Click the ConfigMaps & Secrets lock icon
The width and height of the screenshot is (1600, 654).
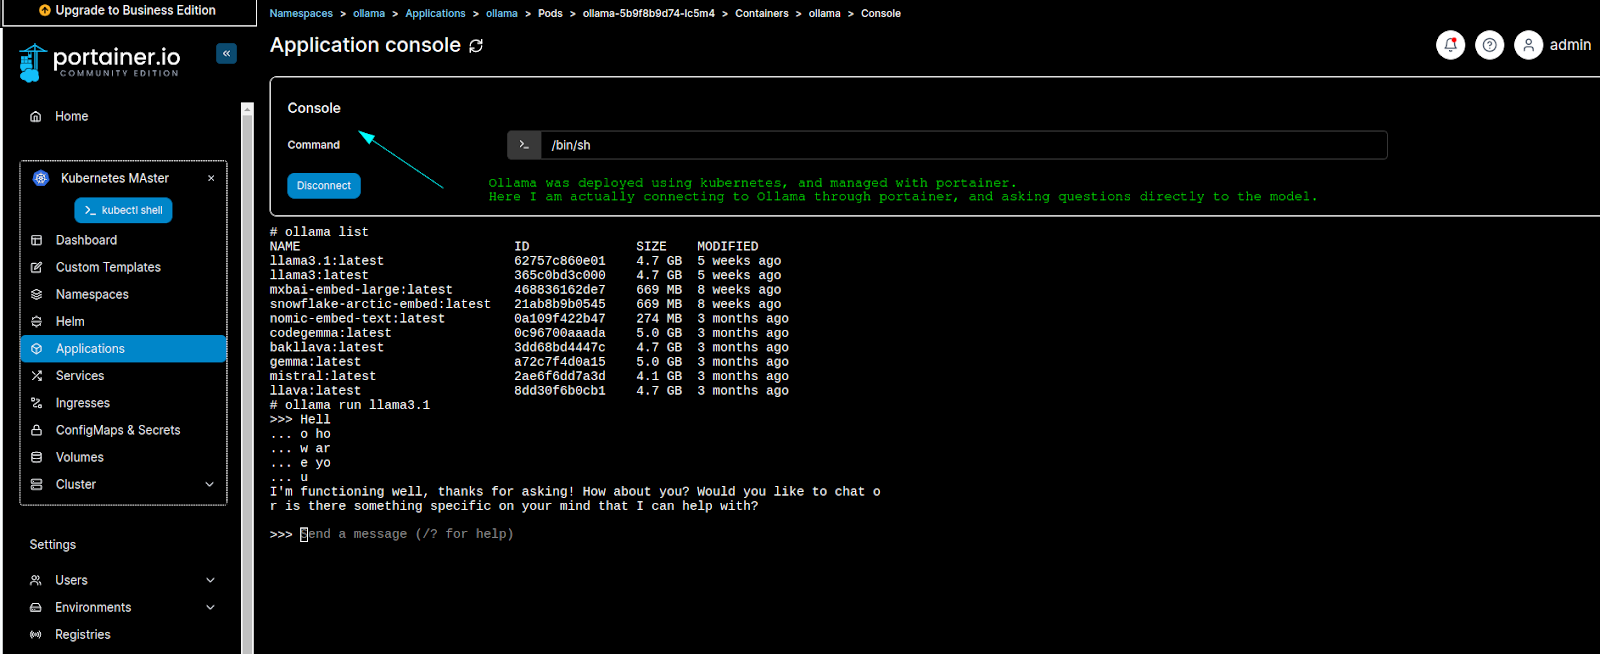click(x=36, y=430)
